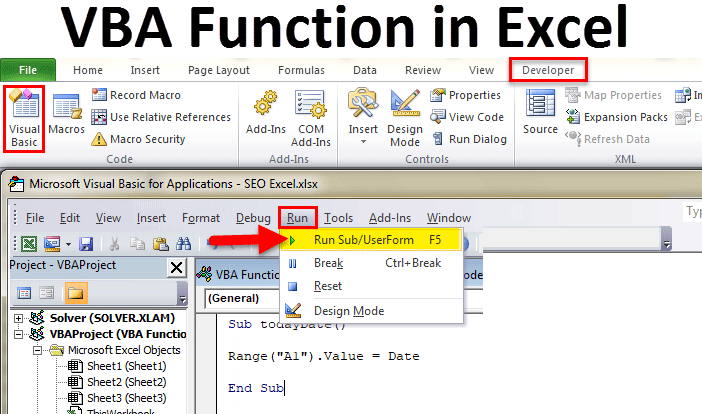Open the VBA editor Window menu

tap(449, 218)
